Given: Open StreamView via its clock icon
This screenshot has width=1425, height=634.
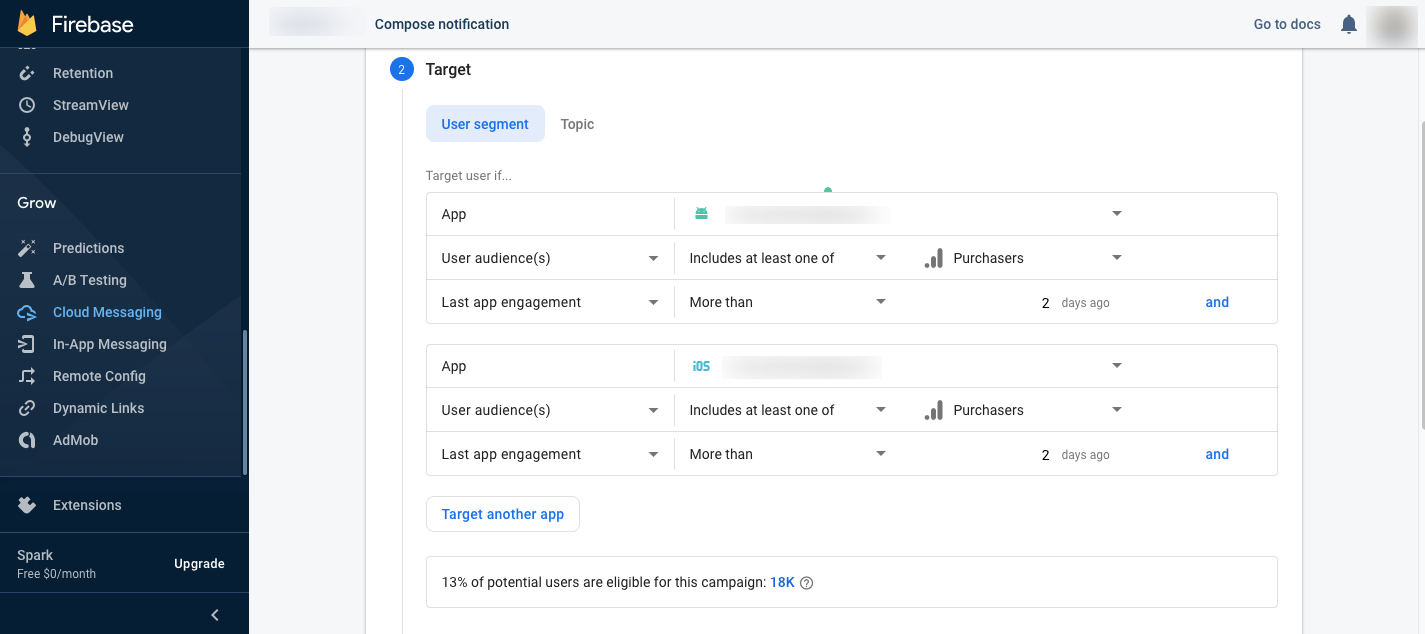Looking at the screenshot, I should tap(28, 105).
